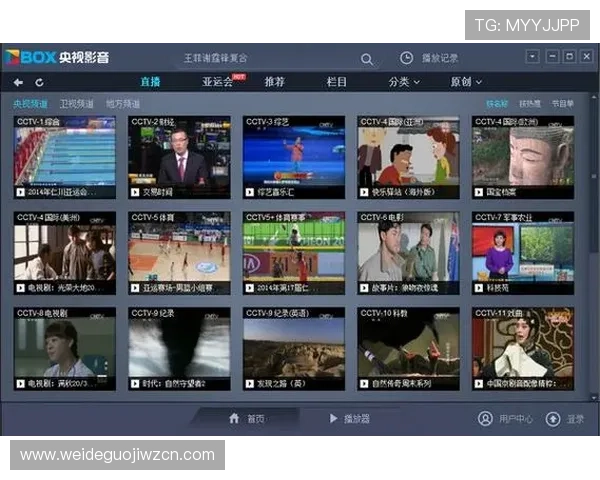Click the 登录 upload-arrow icon
Viewport: 600px width, 480px height.
click(553, 419)
